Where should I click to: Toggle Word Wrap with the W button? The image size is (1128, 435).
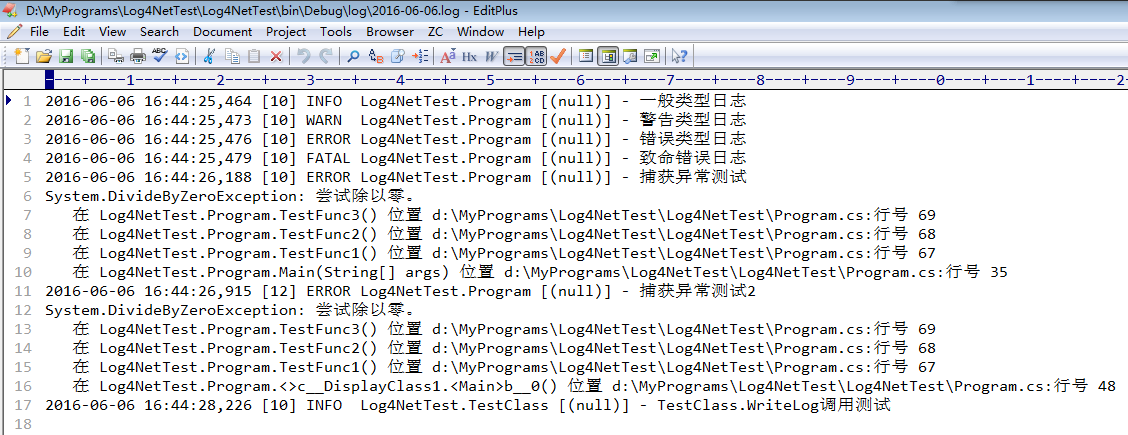[491, 56]
